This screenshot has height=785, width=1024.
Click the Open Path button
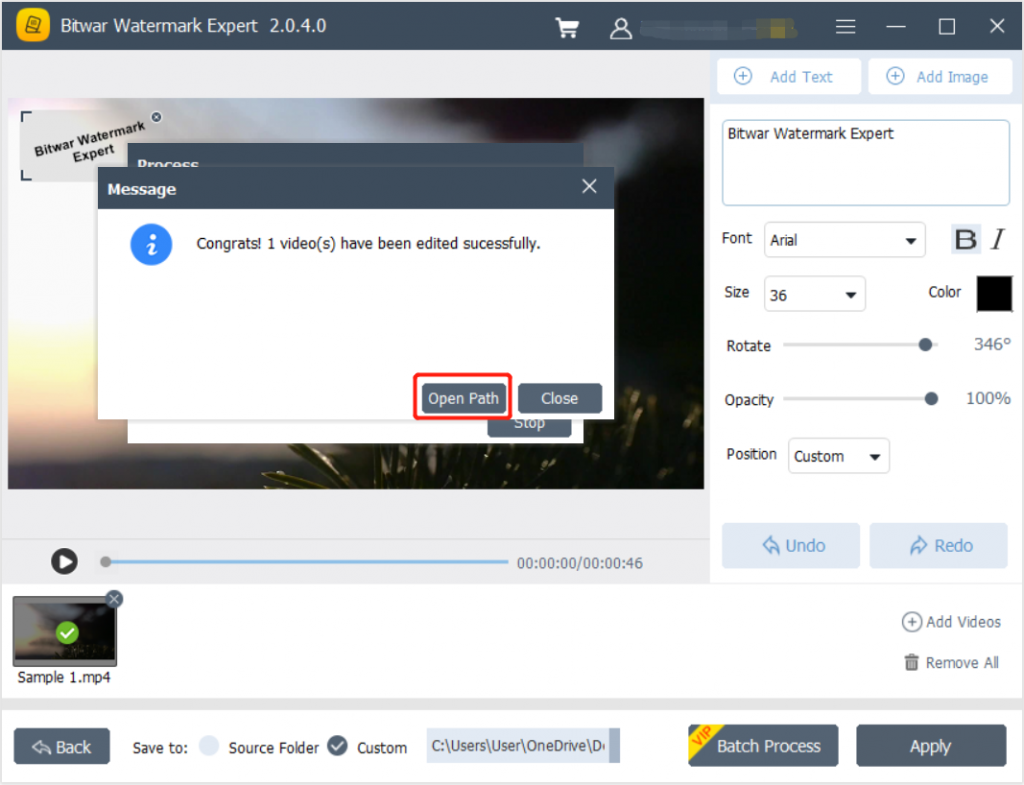[462, 398]
